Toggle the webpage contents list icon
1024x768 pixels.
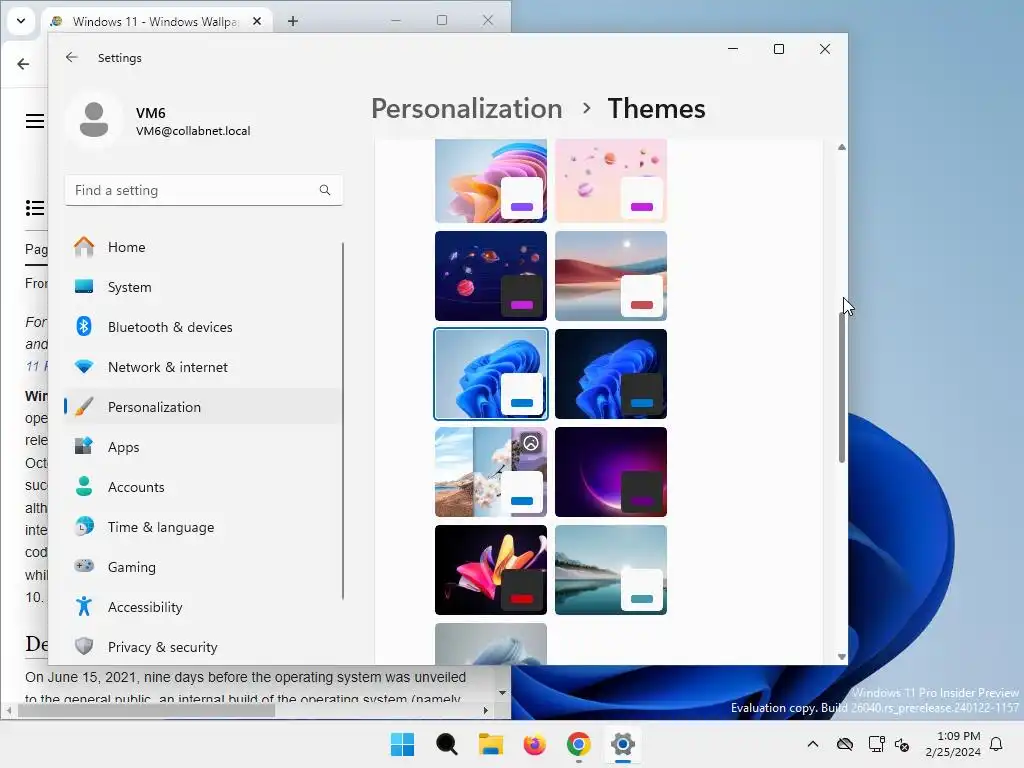point(35,208)
